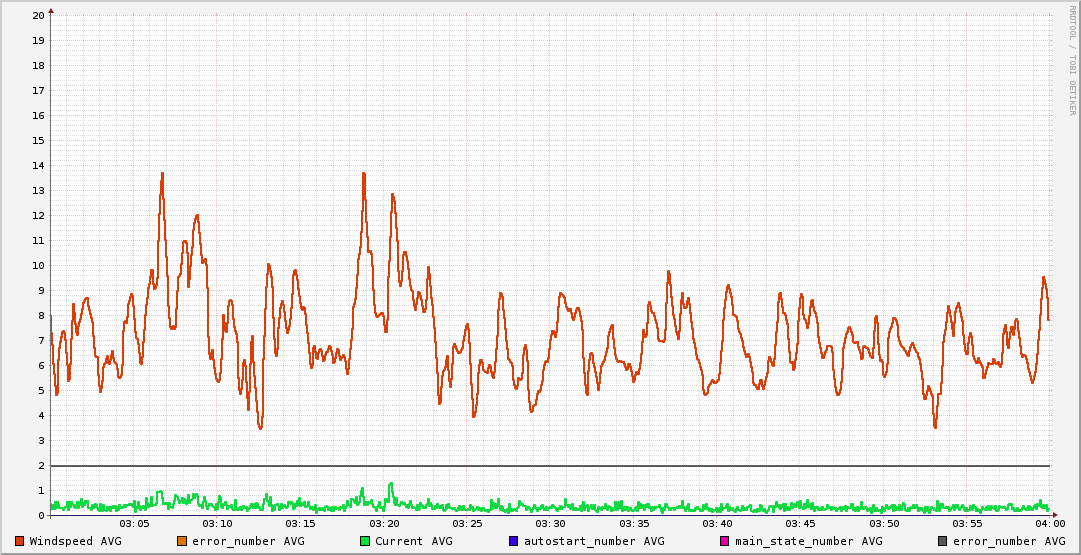
Task: Click the autostart_number AVG legend label
Action: (594, 541)
